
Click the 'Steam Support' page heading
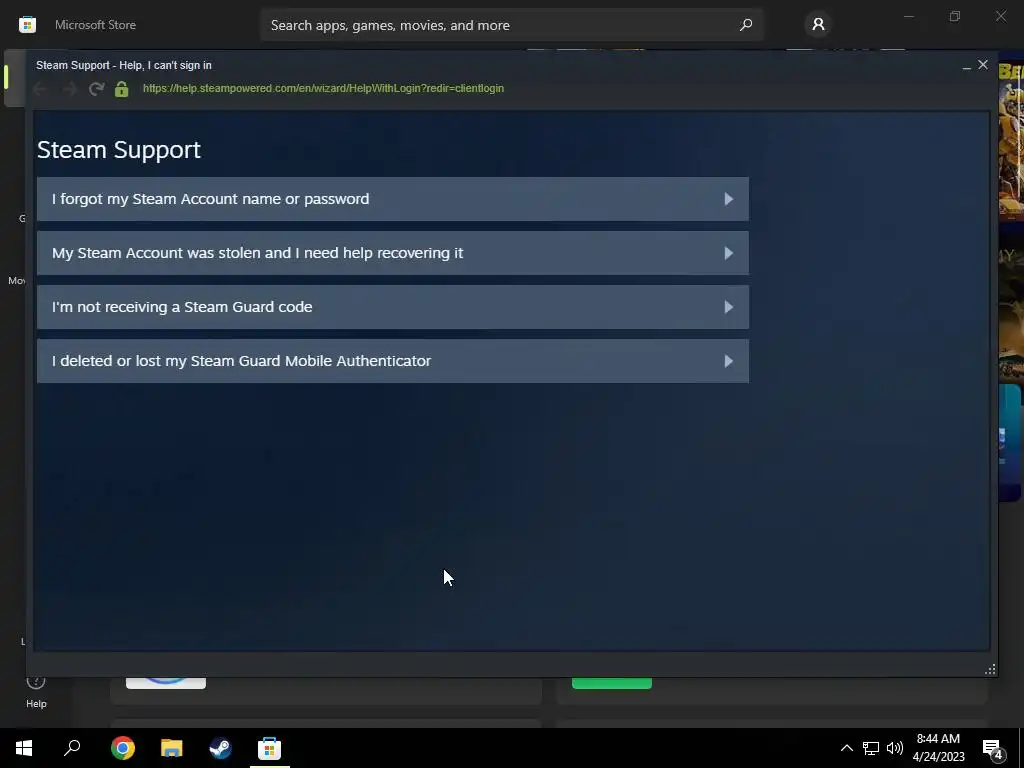(x=119, y=150)
